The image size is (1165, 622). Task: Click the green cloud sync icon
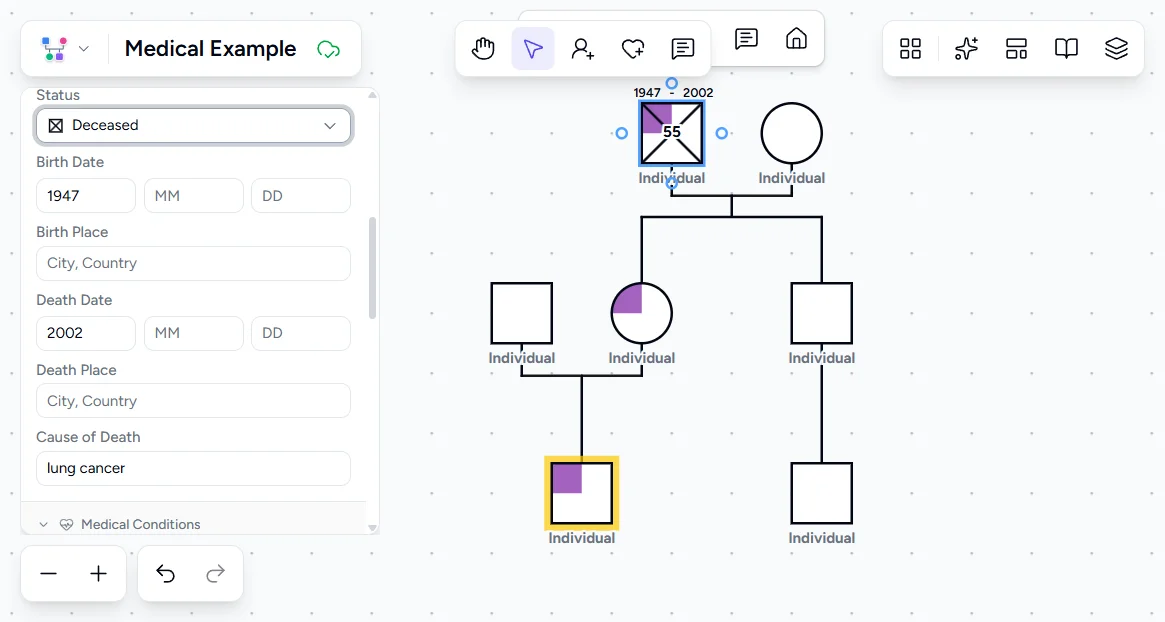tap(328, 49)
